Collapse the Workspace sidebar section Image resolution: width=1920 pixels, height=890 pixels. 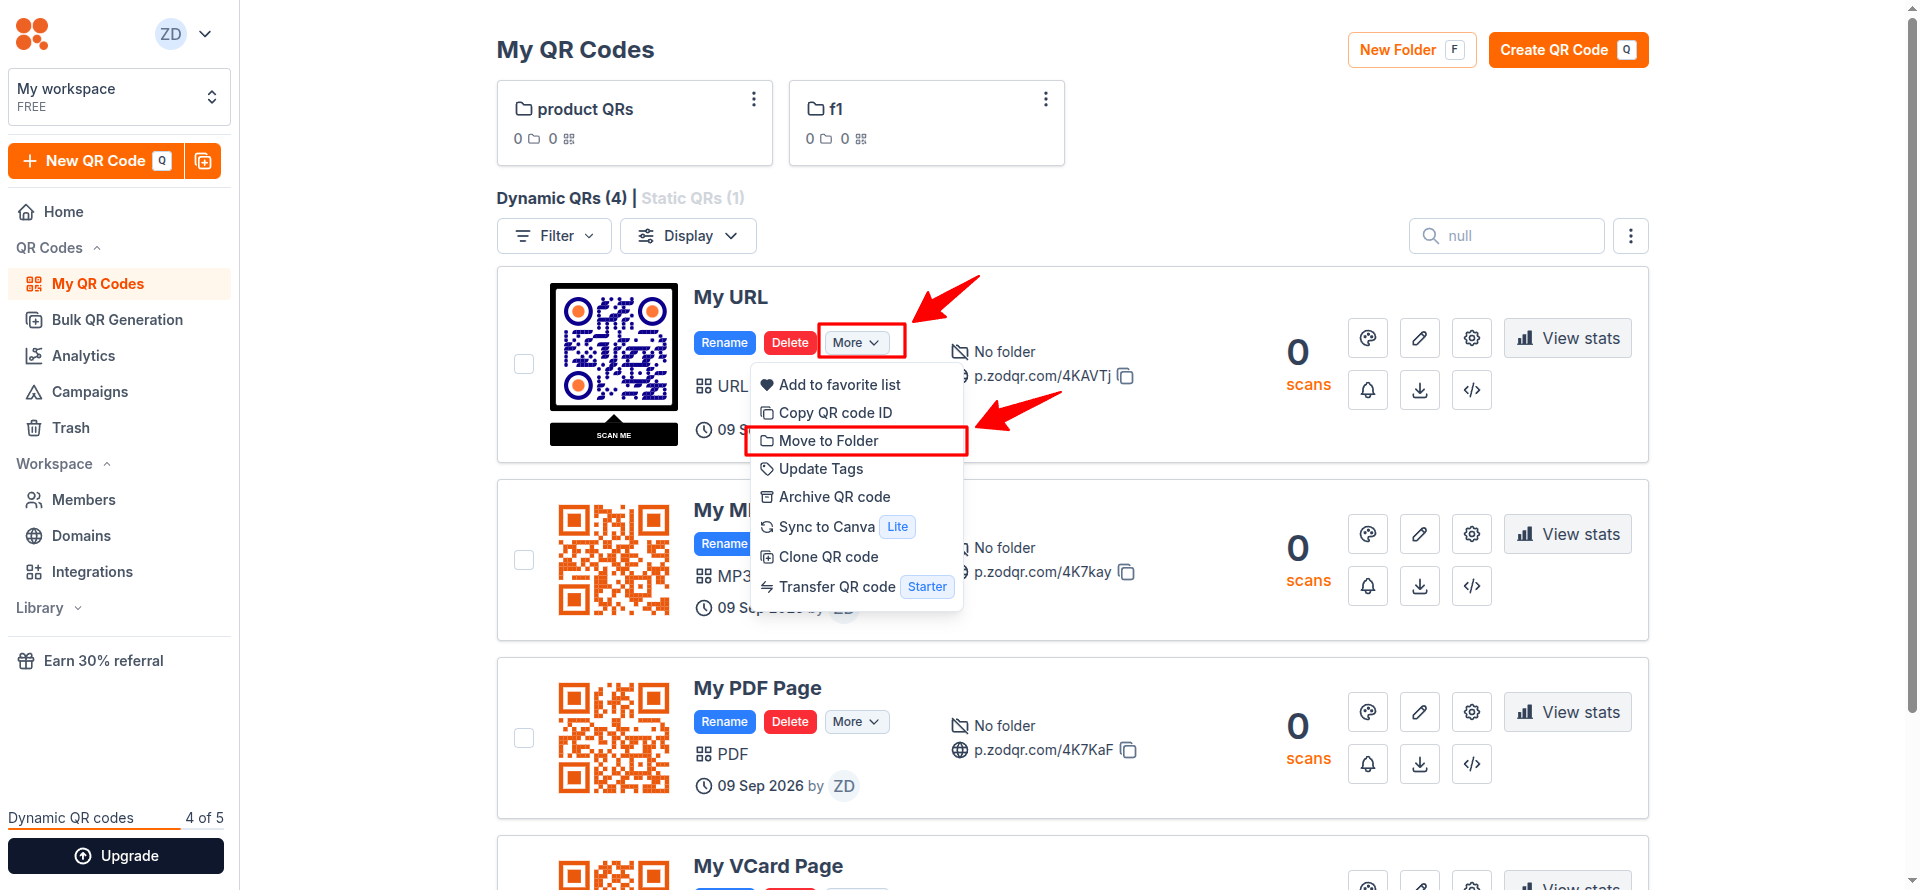(64, 464)
